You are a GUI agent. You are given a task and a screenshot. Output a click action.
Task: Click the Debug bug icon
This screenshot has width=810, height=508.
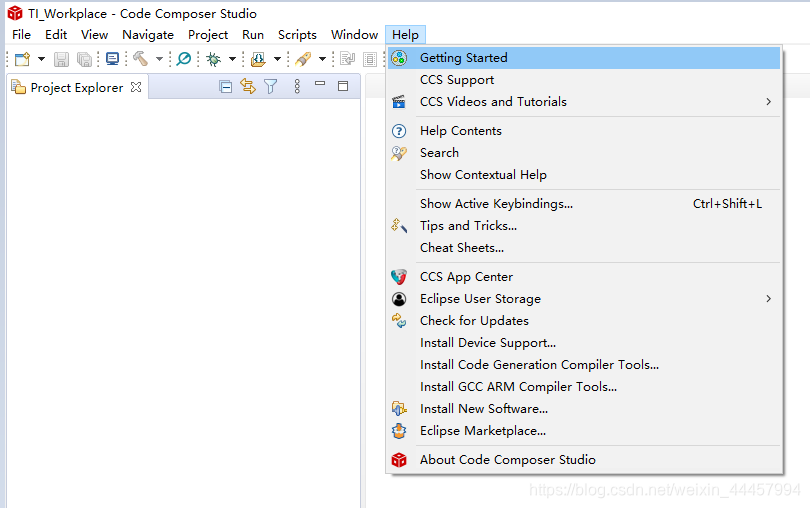click(x=213, y=59)
